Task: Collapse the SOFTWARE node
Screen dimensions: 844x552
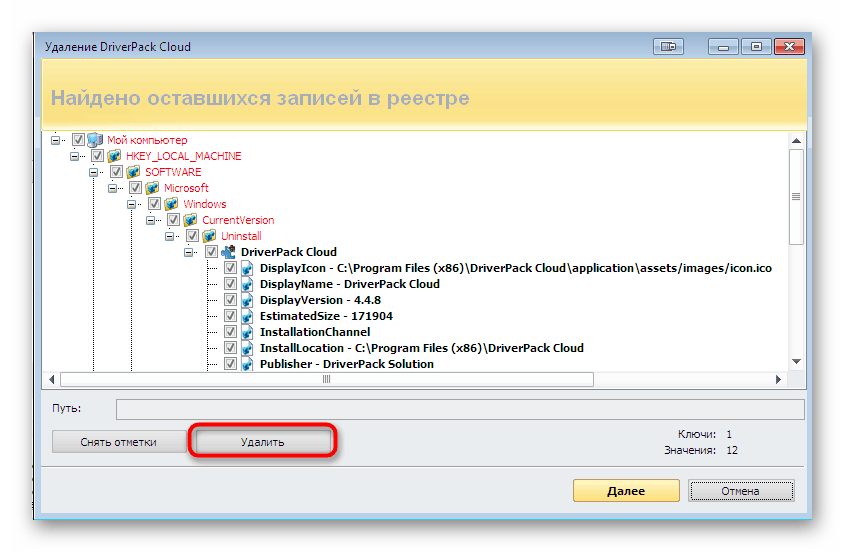Action: coord(93,173)
